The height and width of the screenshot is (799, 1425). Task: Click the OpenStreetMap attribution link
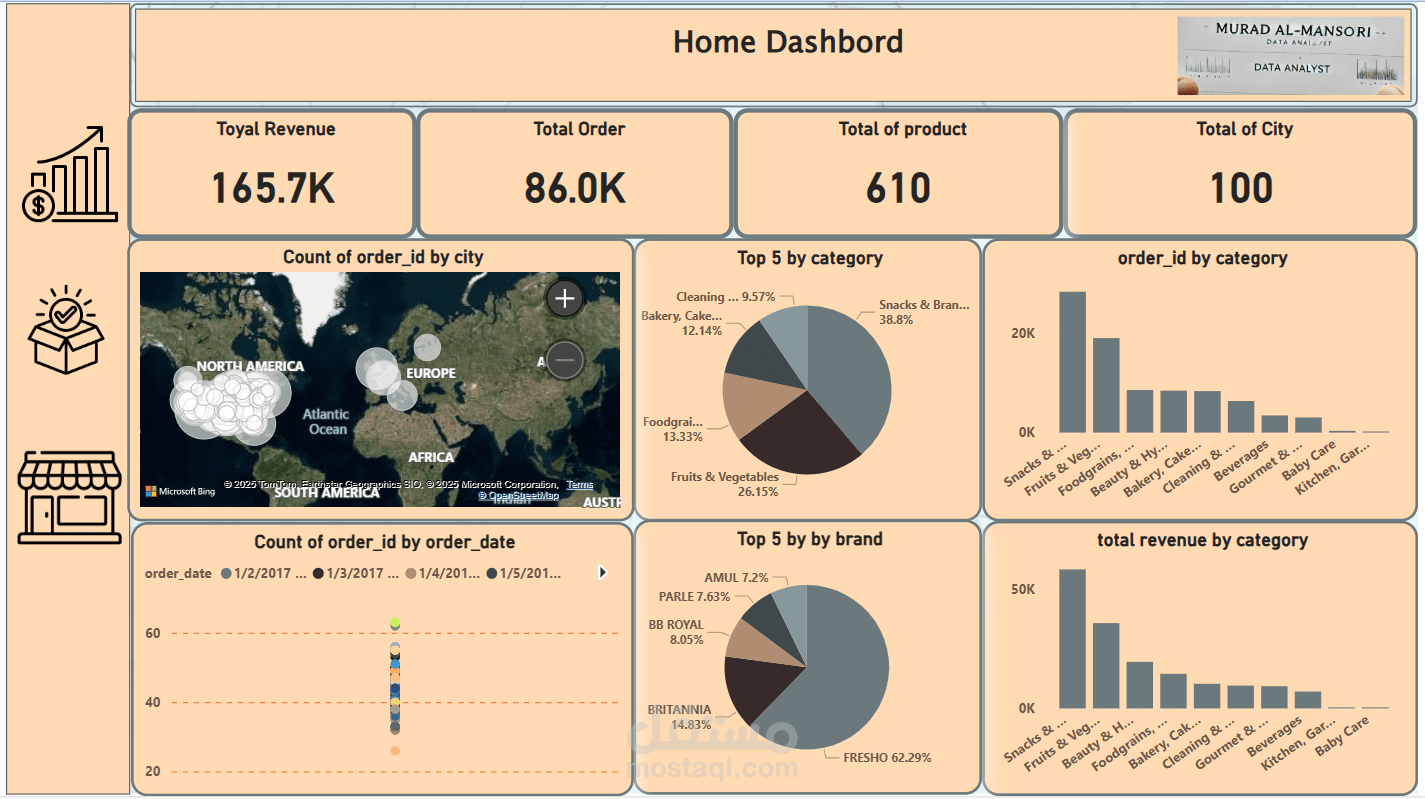(521, 494)
